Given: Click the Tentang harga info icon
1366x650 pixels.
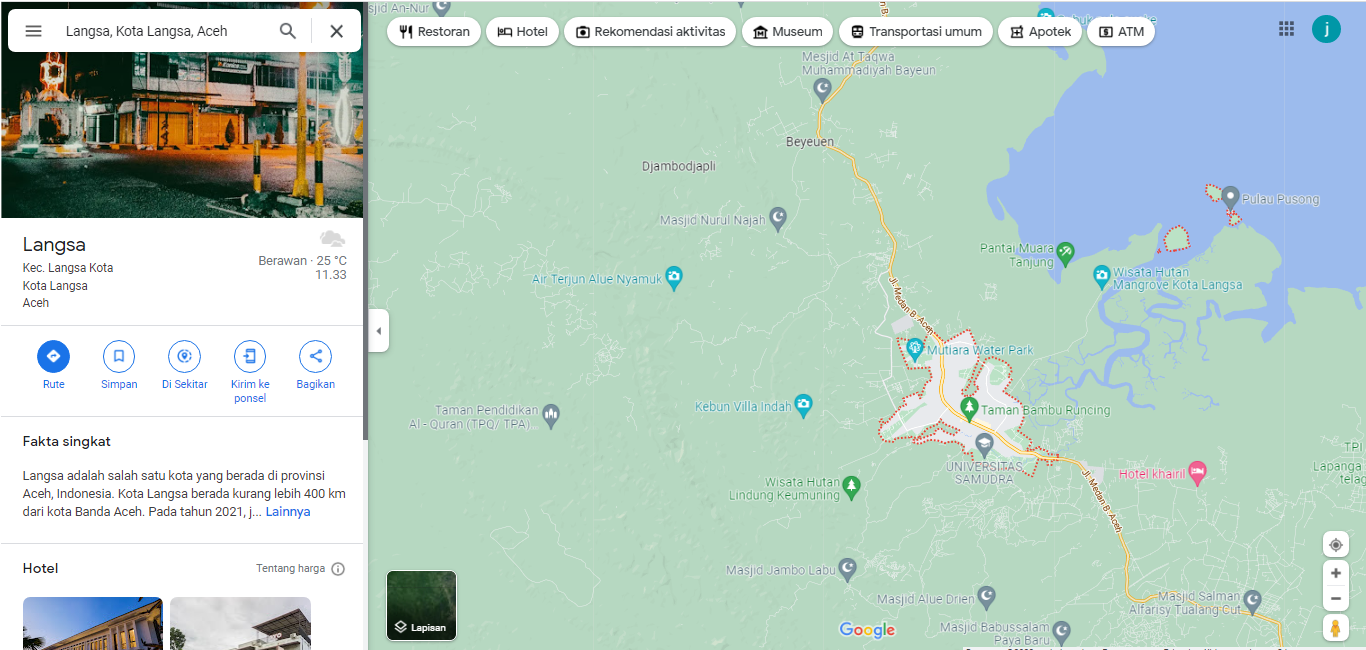Looking at the screenshot, I should click(x=338, y=569).
